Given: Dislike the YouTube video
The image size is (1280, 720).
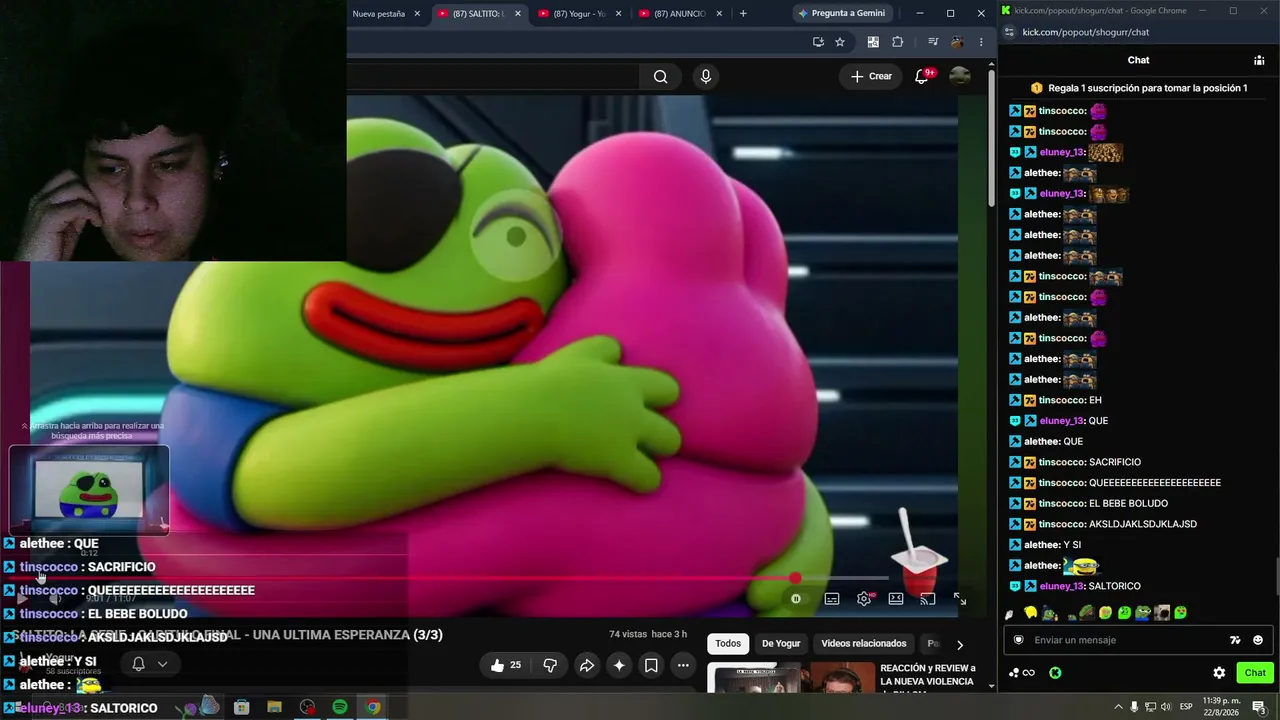Looking at the screenshot, I should coord(550,665).
